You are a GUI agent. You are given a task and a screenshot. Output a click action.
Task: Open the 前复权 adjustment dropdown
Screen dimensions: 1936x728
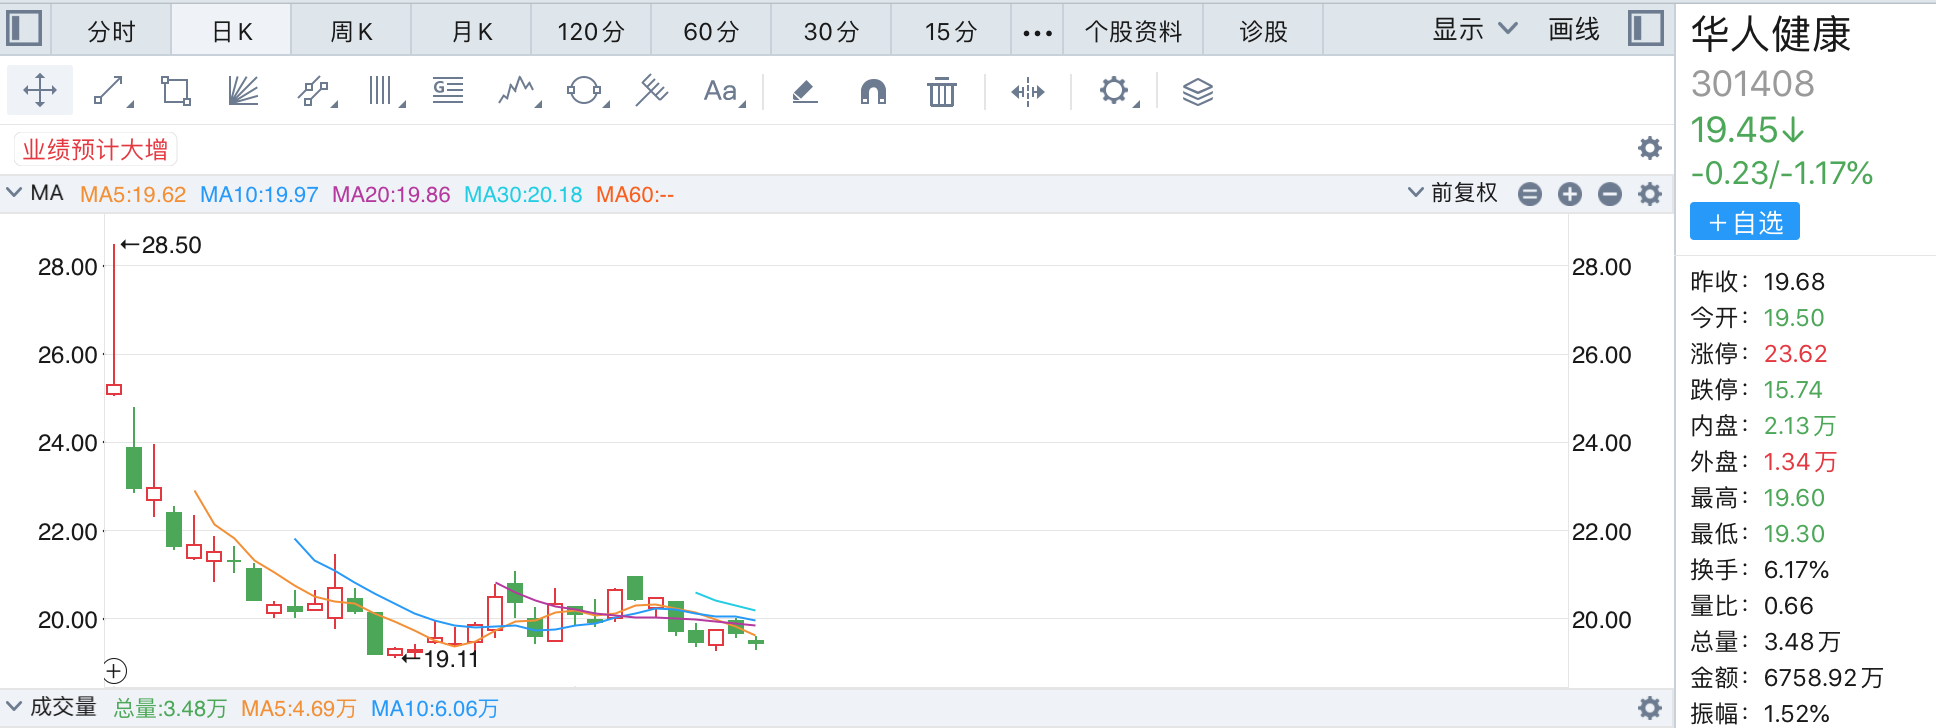pos(1452,193)
